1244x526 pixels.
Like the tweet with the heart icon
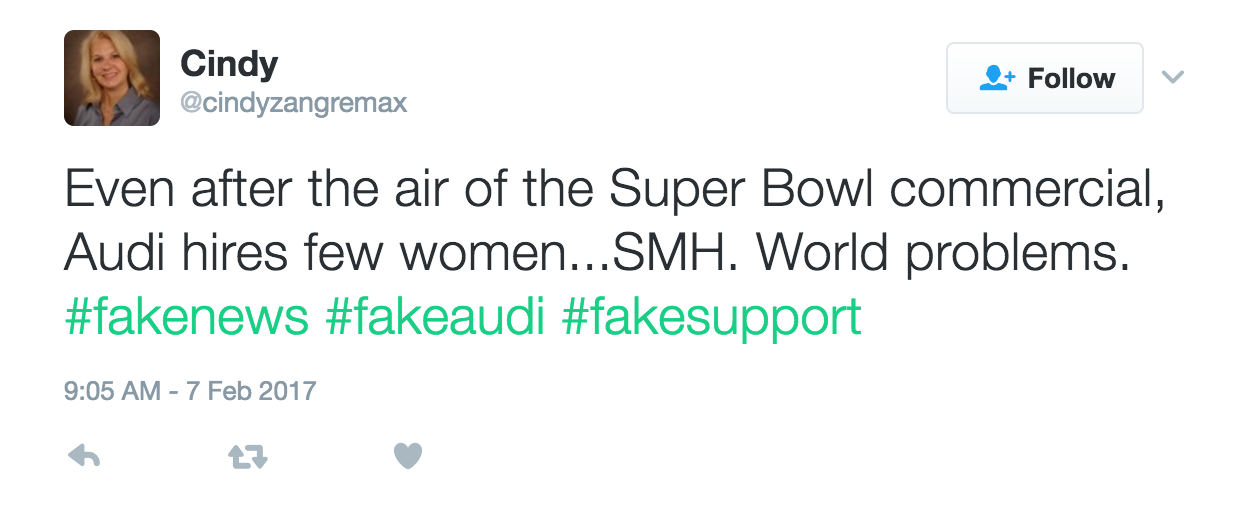tap(408, 457)
